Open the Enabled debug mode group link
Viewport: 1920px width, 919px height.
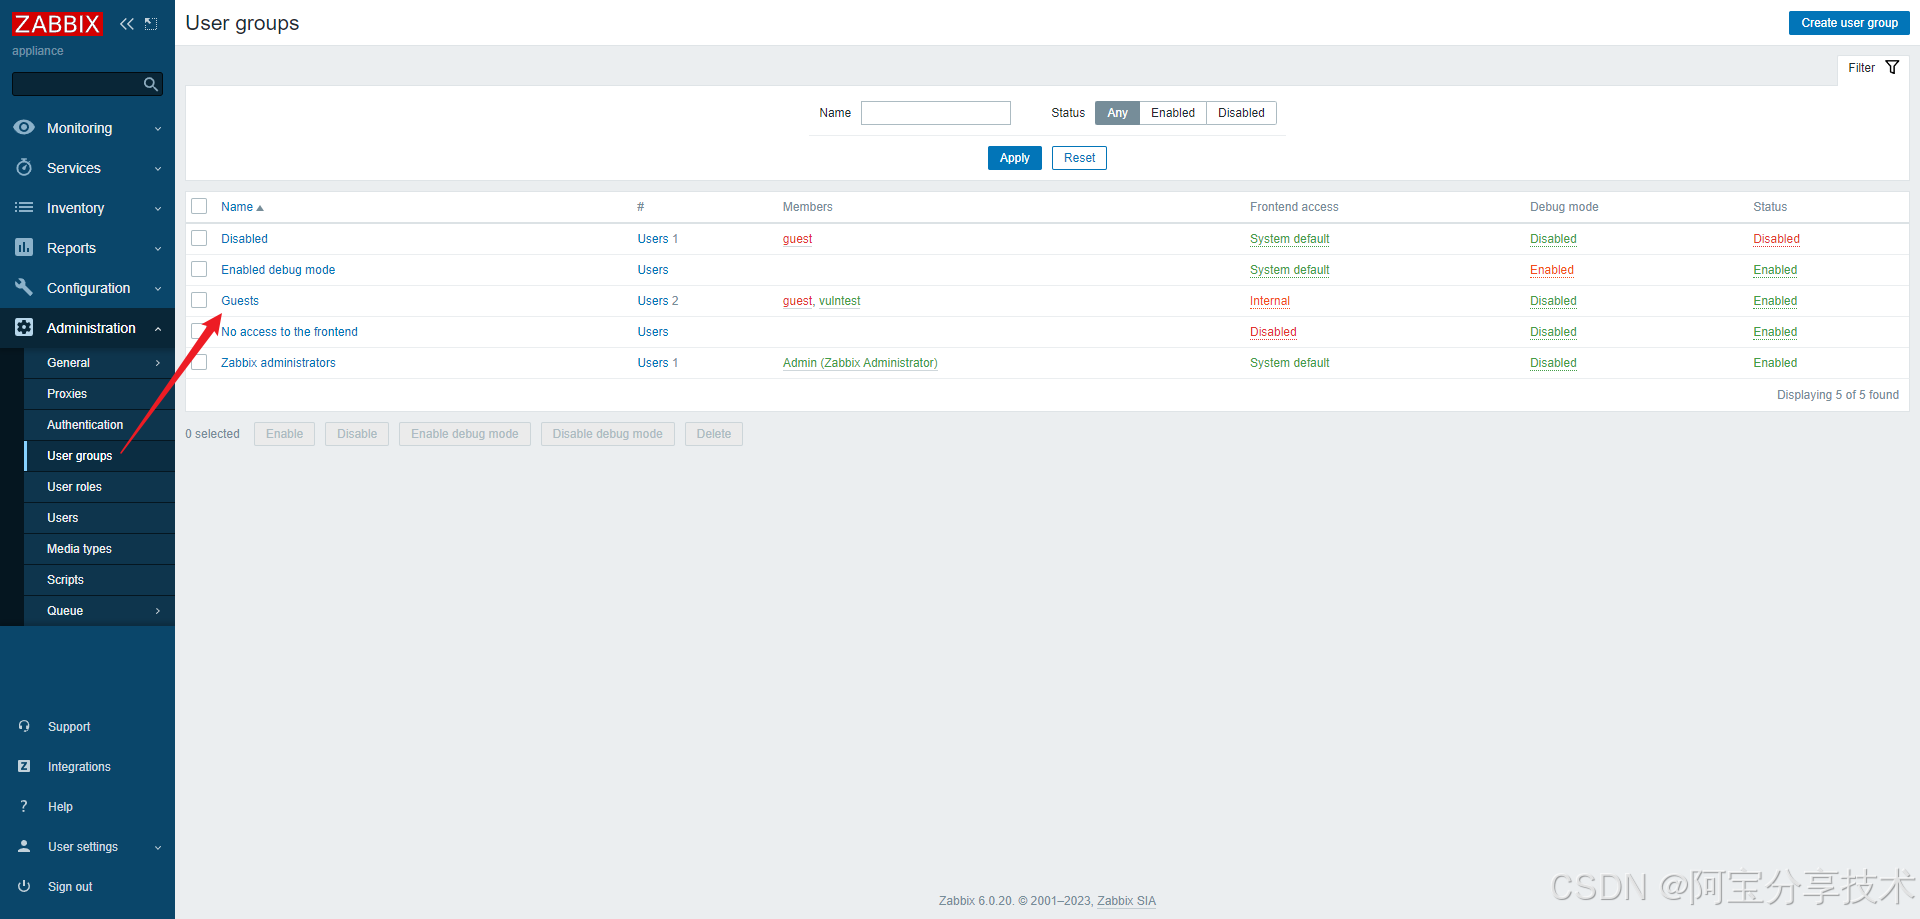point(278,270)
